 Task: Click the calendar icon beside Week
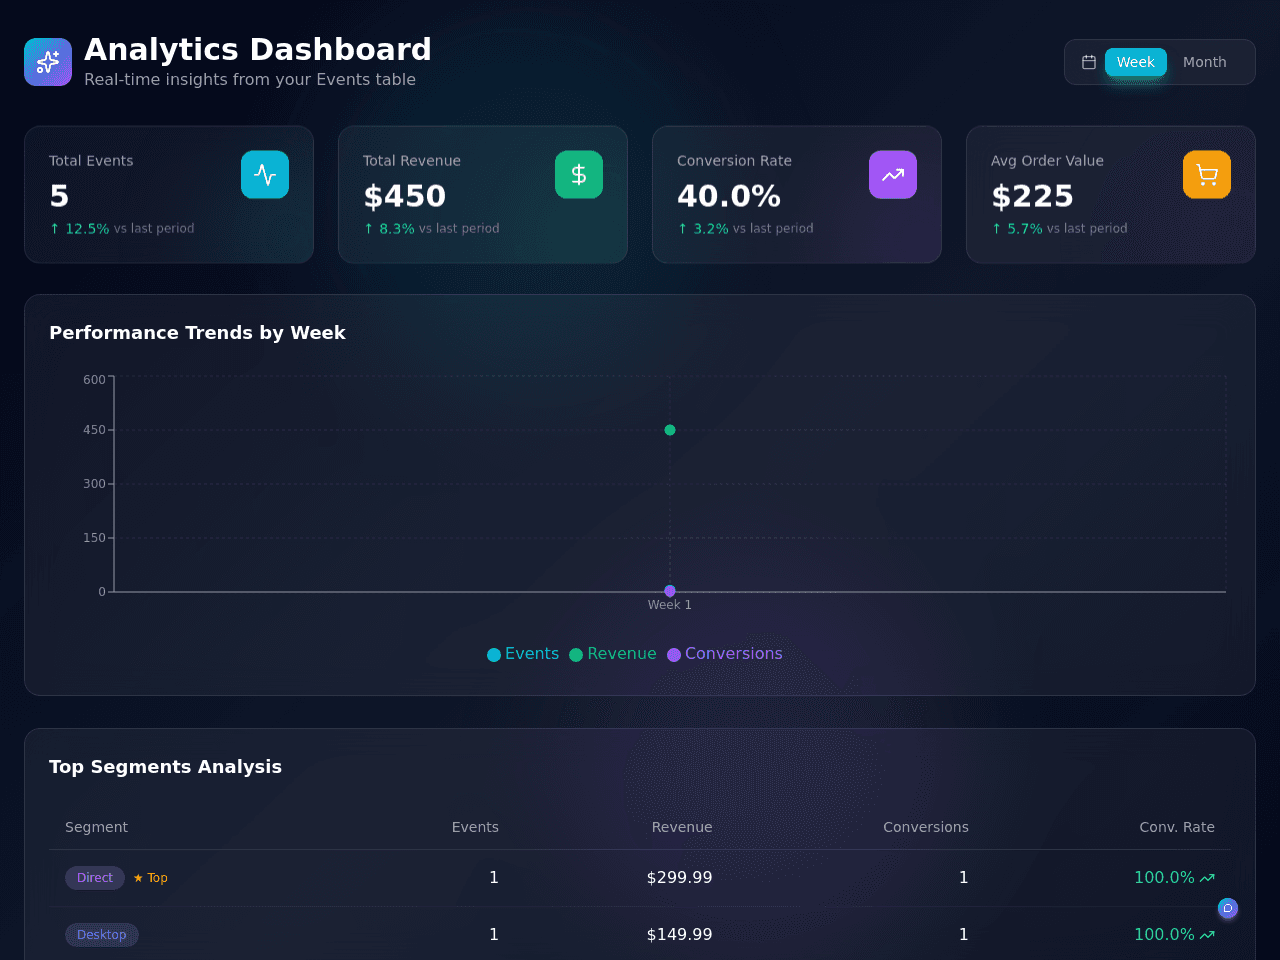tap(1089, 62)
